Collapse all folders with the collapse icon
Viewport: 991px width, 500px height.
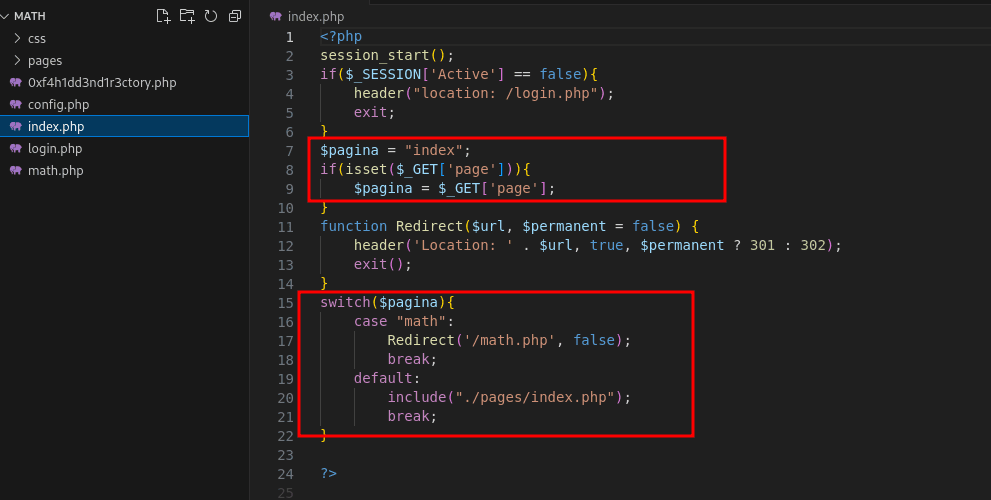[235, 16]
